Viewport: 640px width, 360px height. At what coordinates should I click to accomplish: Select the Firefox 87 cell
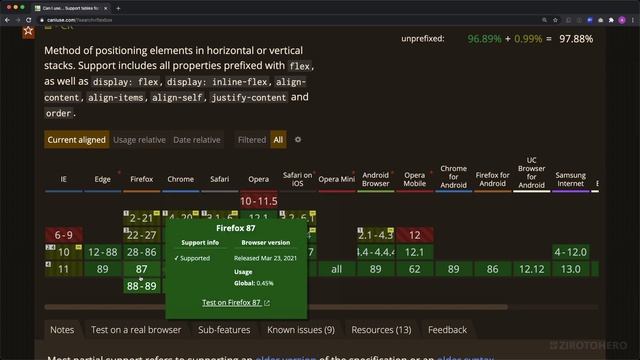pos(142,269)
